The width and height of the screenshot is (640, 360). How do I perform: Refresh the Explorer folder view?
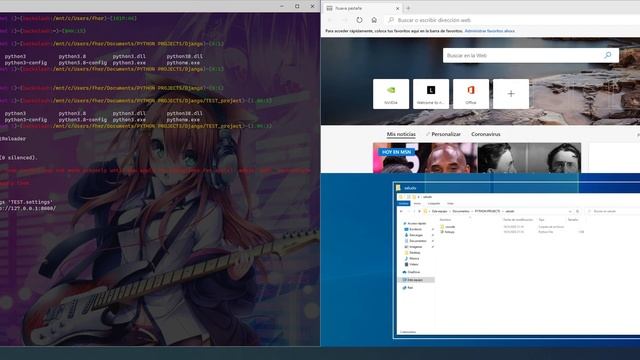578,211
